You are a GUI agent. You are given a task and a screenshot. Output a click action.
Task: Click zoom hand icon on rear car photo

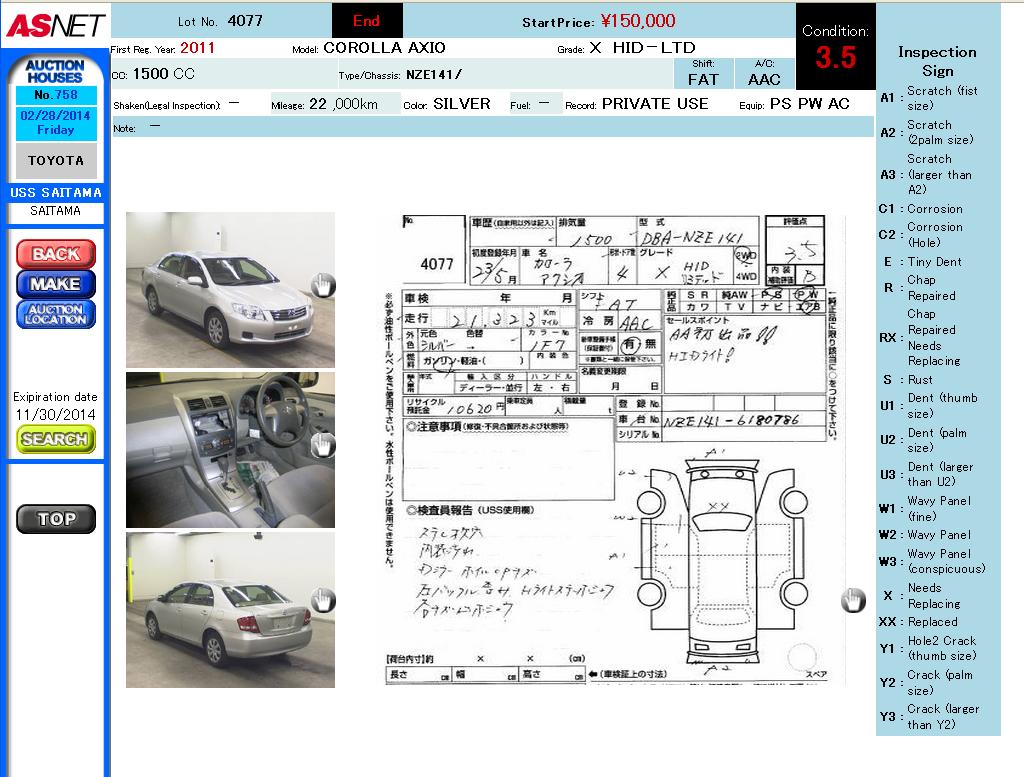(x=322, y=600)
